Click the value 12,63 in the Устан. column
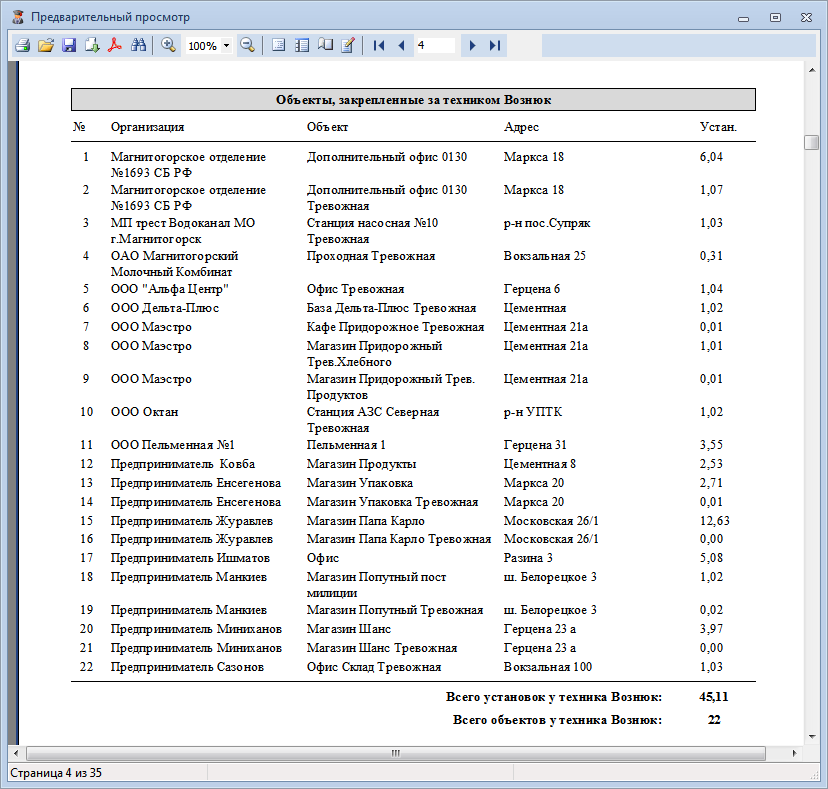The image size is (828, 789). coord(715,521)
